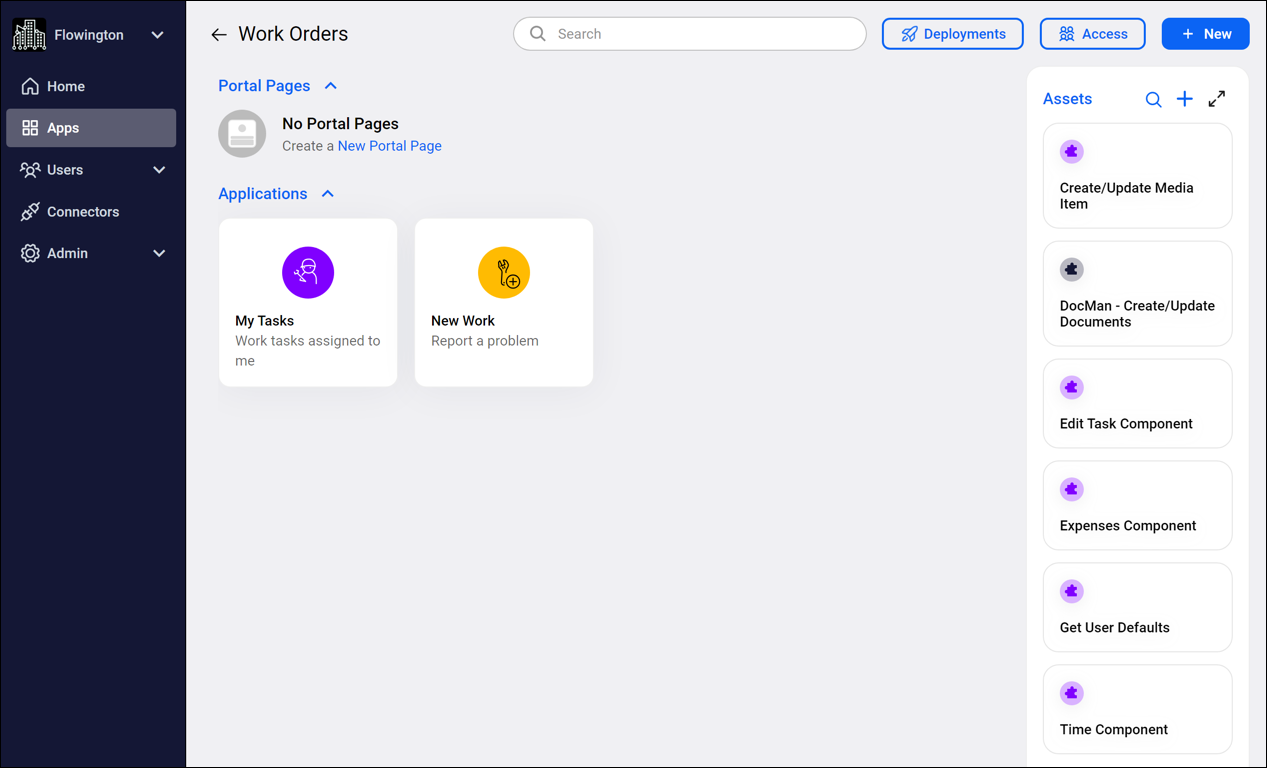The width and height of the screenshot is (1267, 768).
Task: Click the puzzle icon on Time Component
Action: (x=1072, y=694)
